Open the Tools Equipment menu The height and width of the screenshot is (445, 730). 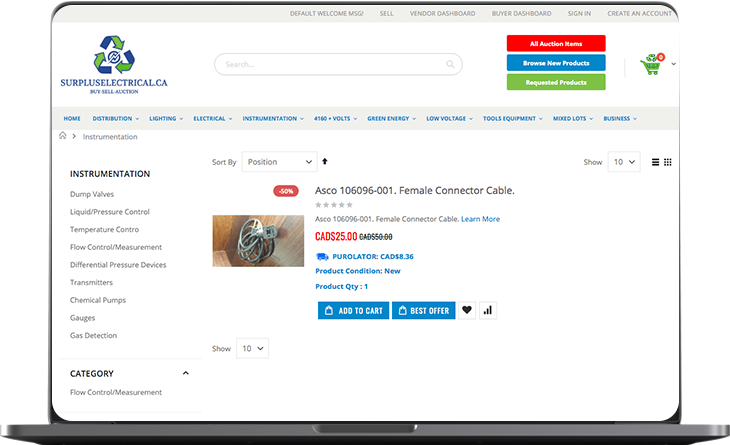513,119
